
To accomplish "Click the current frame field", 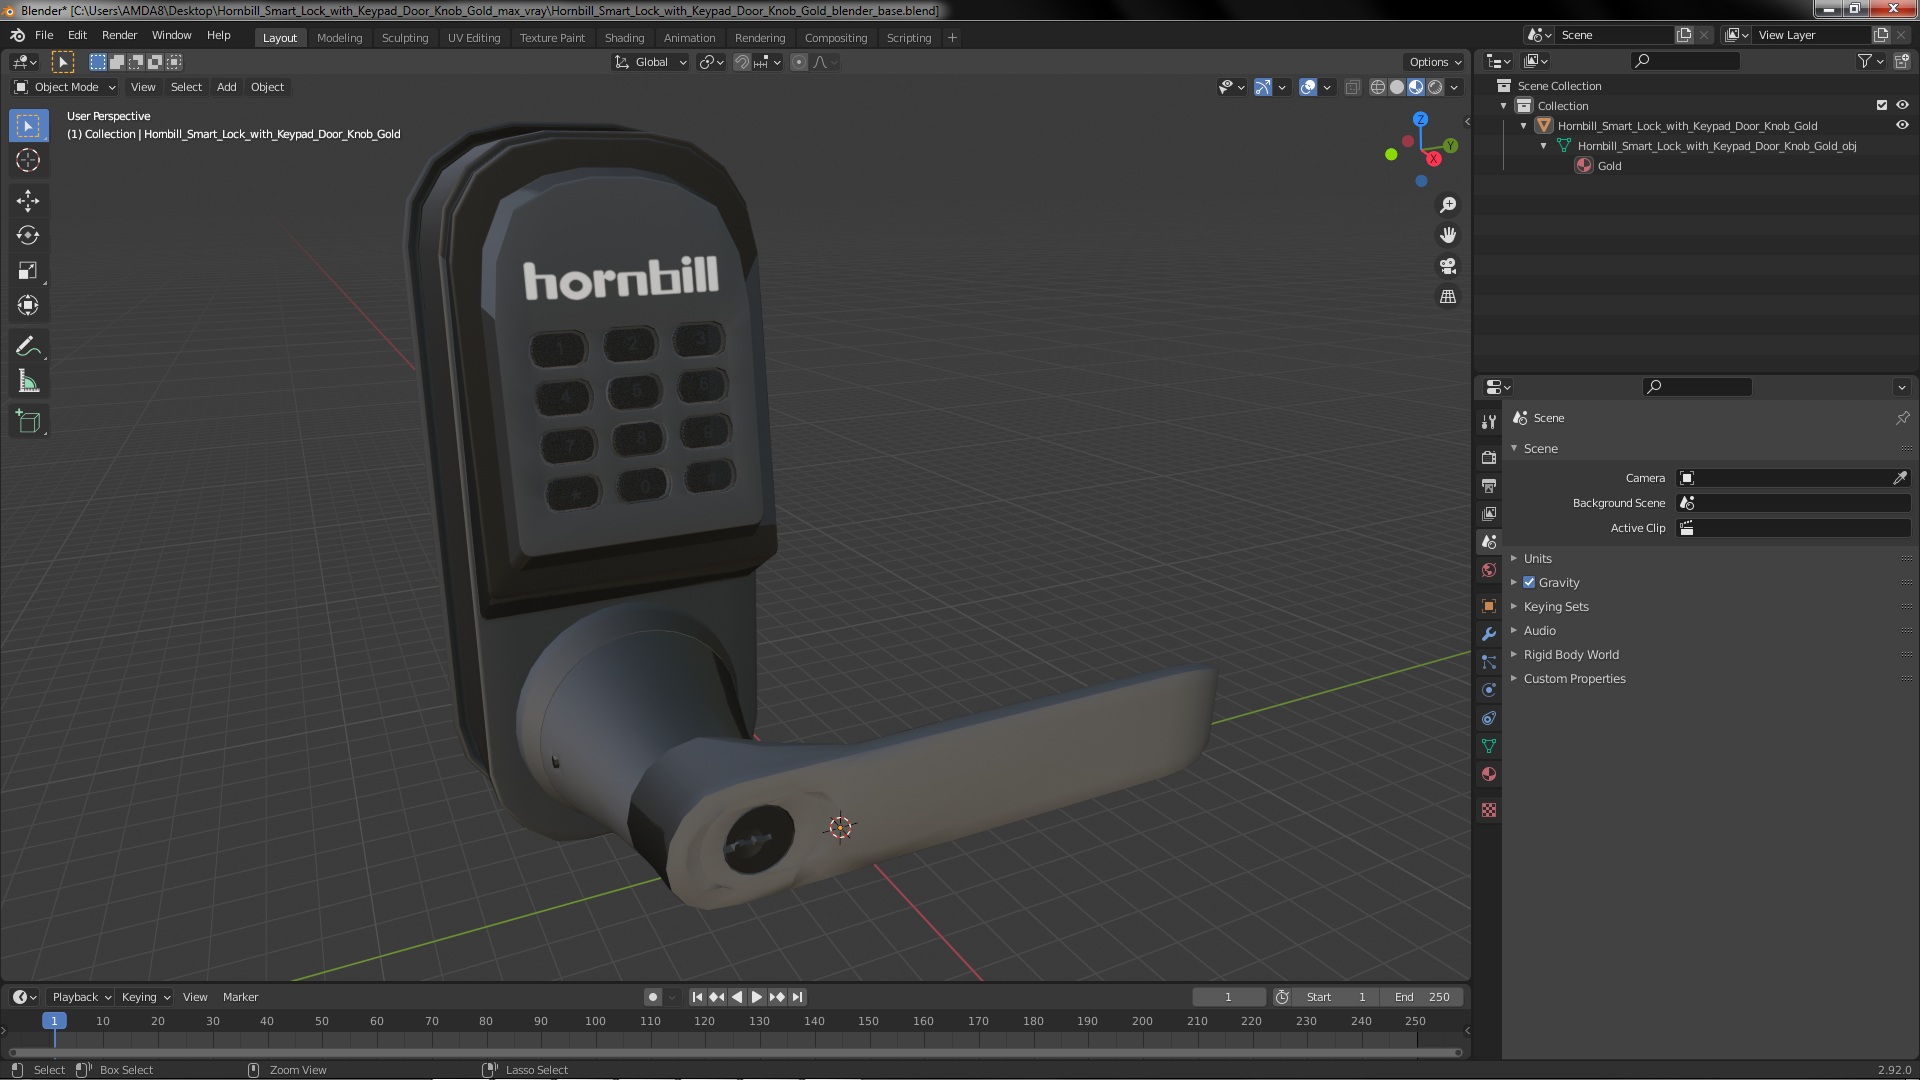I will click(x=1228, y=997).
